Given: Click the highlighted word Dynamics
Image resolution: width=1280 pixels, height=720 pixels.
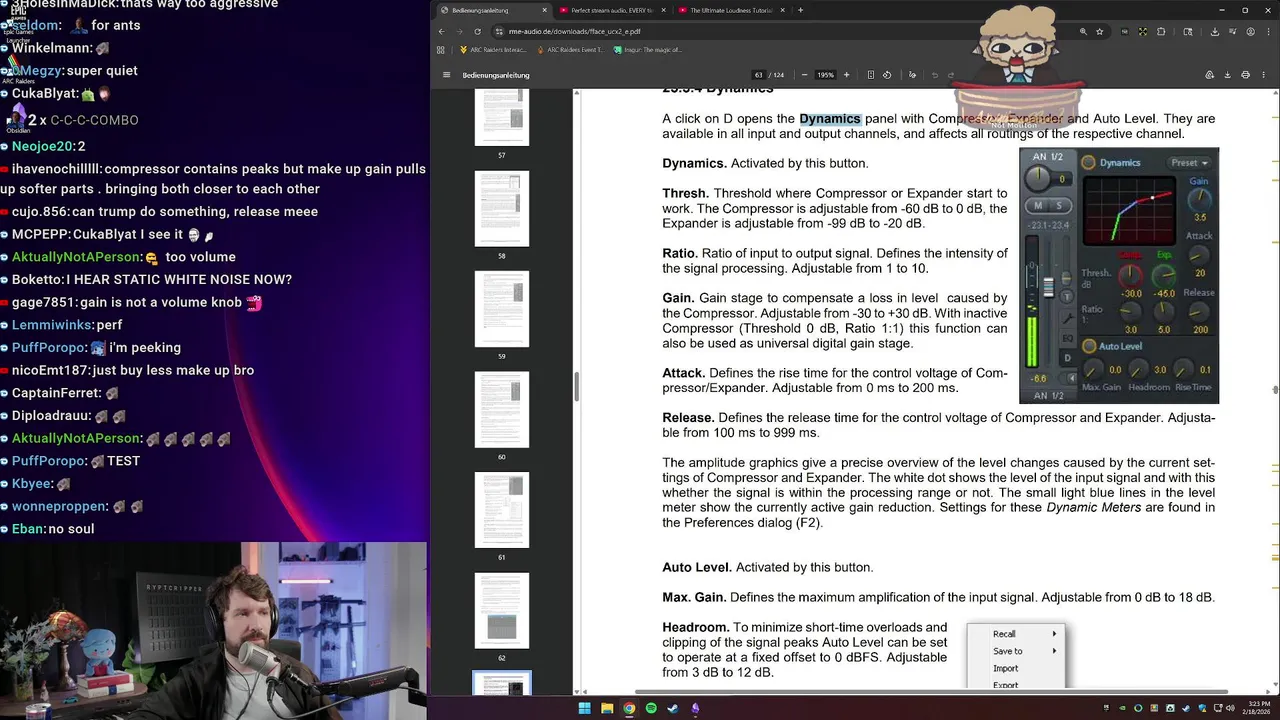Looking at the screenshot, I should pyautogui.click(x=830, y=118).
